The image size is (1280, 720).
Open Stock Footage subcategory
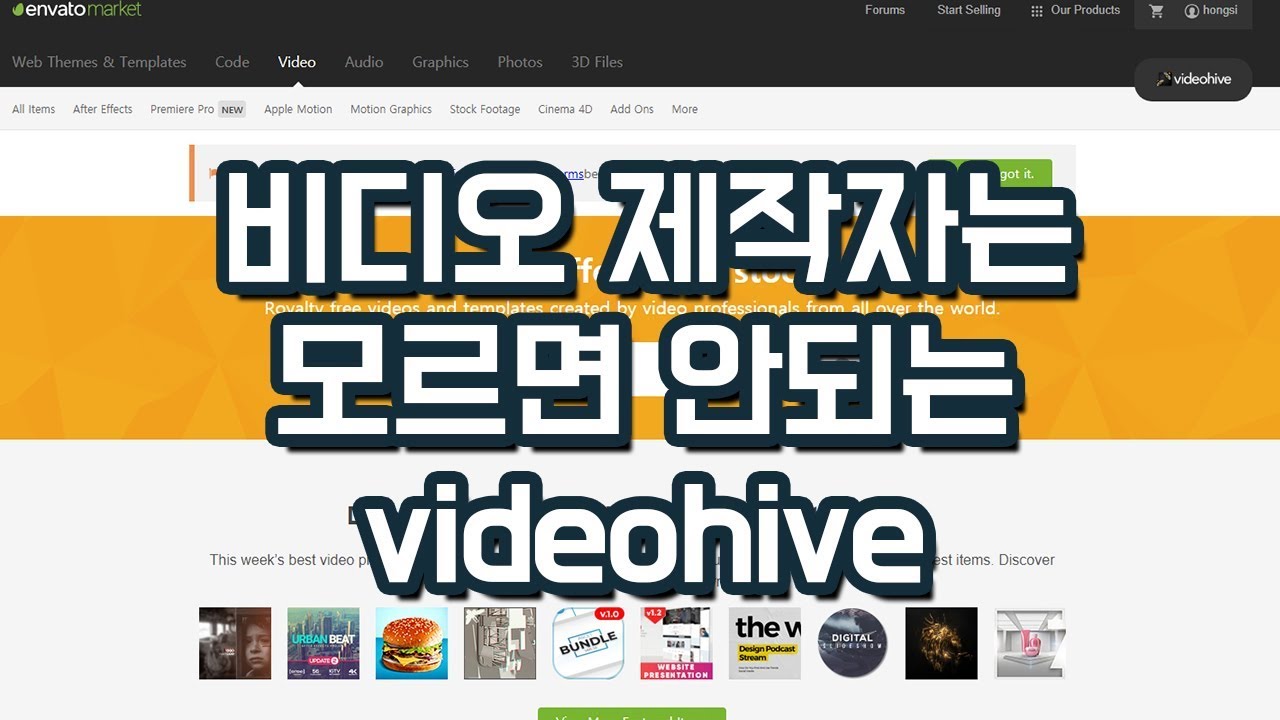pyautogui.click(x=485, y=109)
